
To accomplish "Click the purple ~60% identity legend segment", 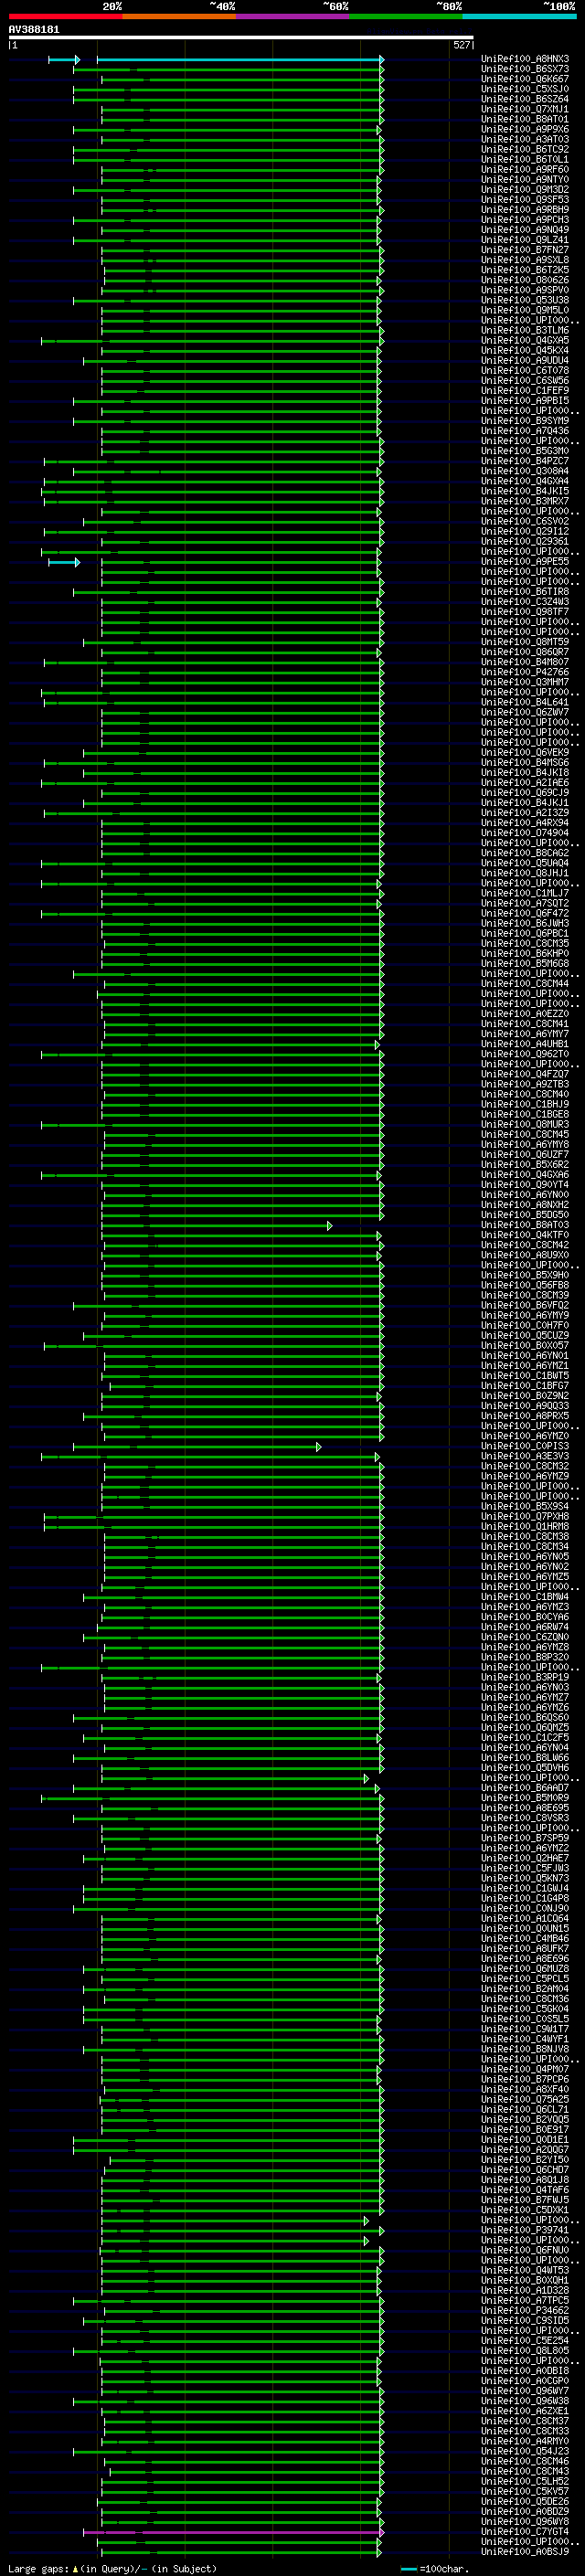I will [292, 16].
